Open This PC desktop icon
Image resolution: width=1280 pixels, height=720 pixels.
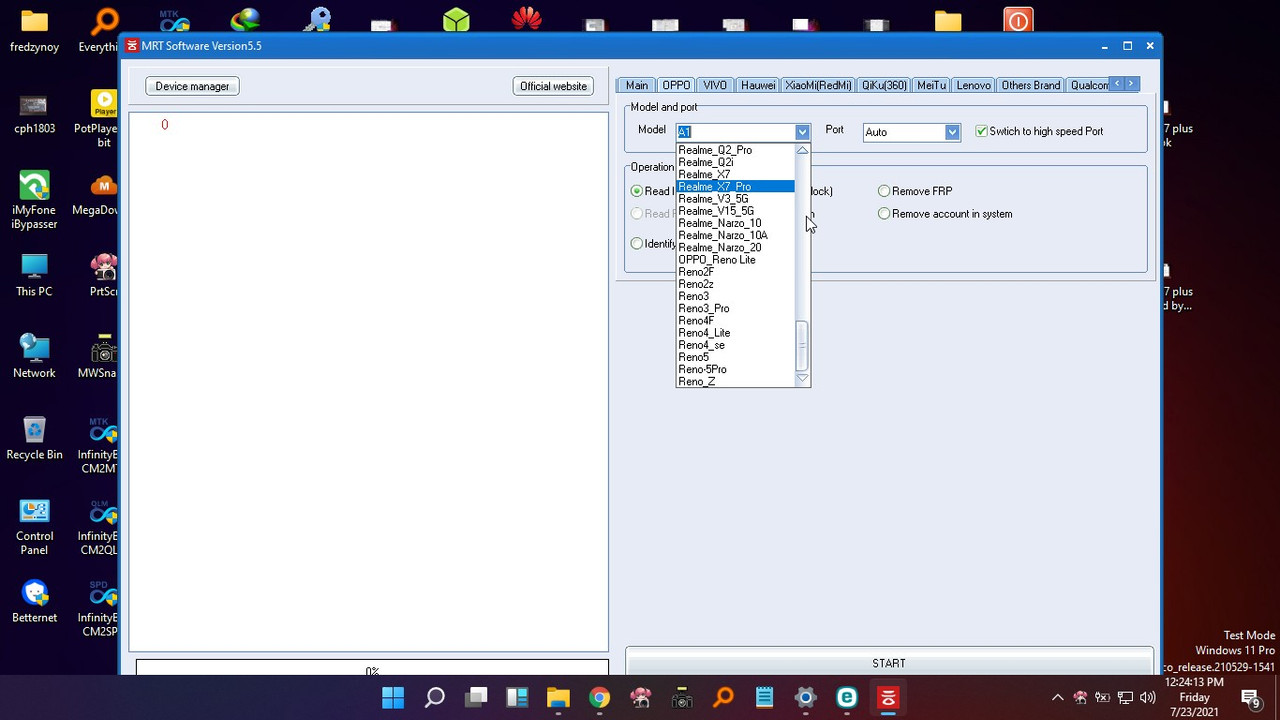[x=34, y=276]
